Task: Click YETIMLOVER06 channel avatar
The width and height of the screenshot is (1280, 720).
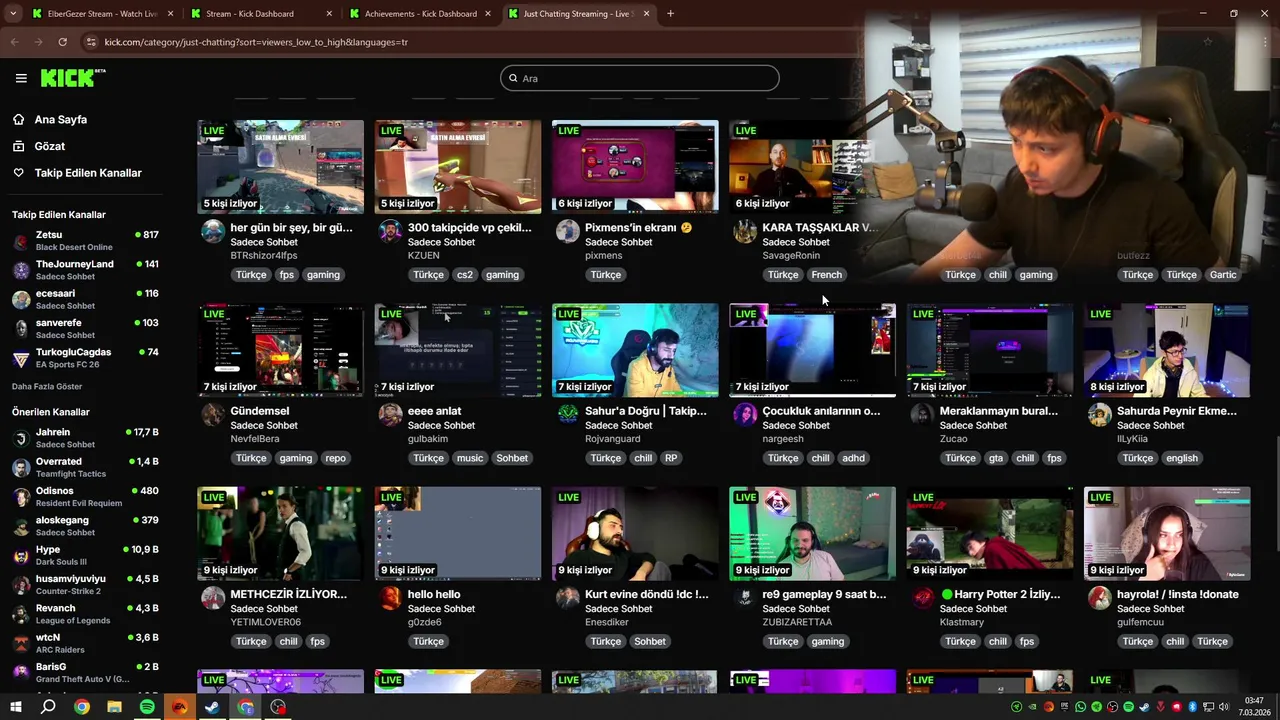Action: point(213,598)
